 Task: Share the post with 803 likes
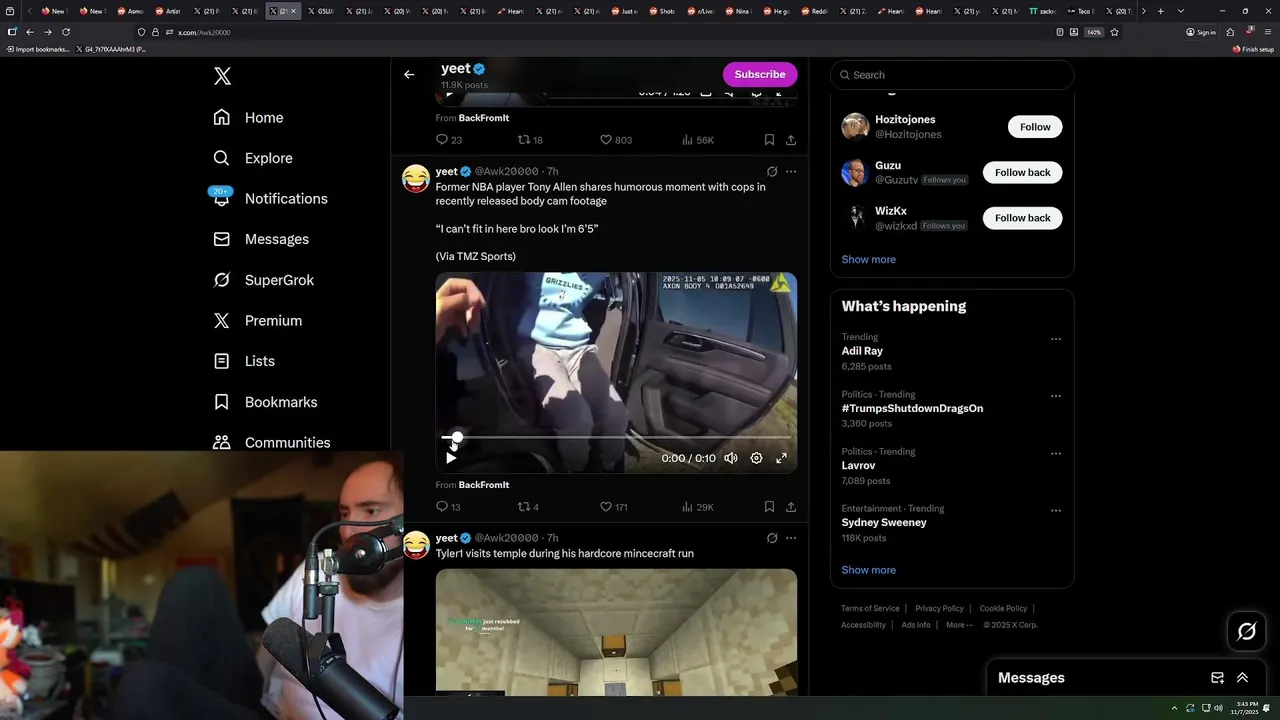tap(791, 140)
